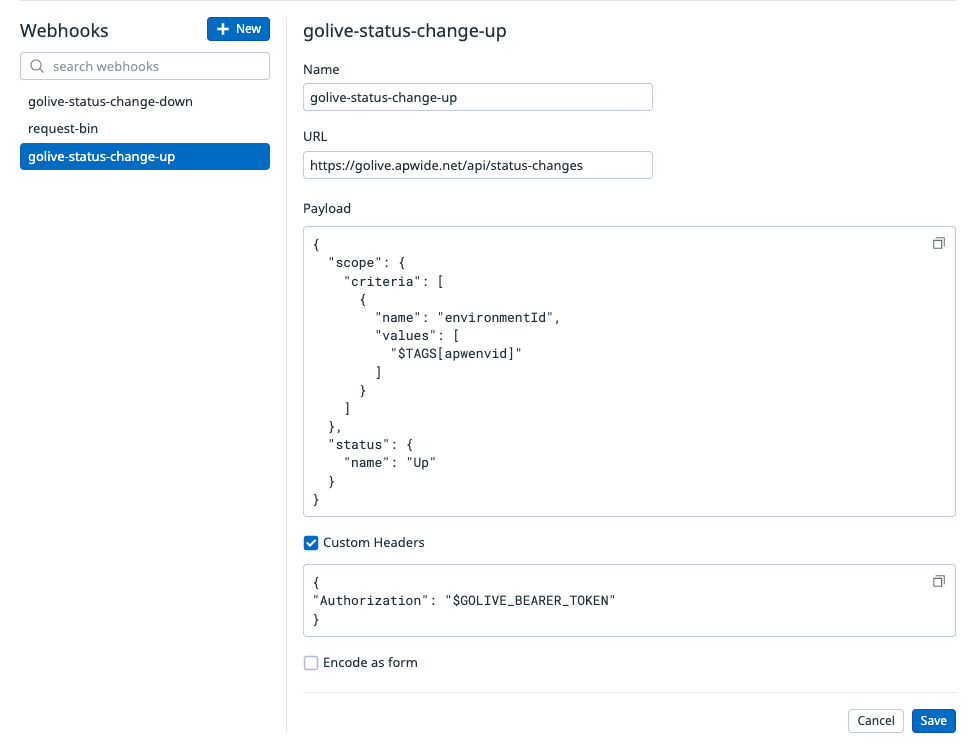Place cursor on "$TAGS[apwenvid]" in payload
The height and width of the screenshot is (754, 980).
[456, 354]
